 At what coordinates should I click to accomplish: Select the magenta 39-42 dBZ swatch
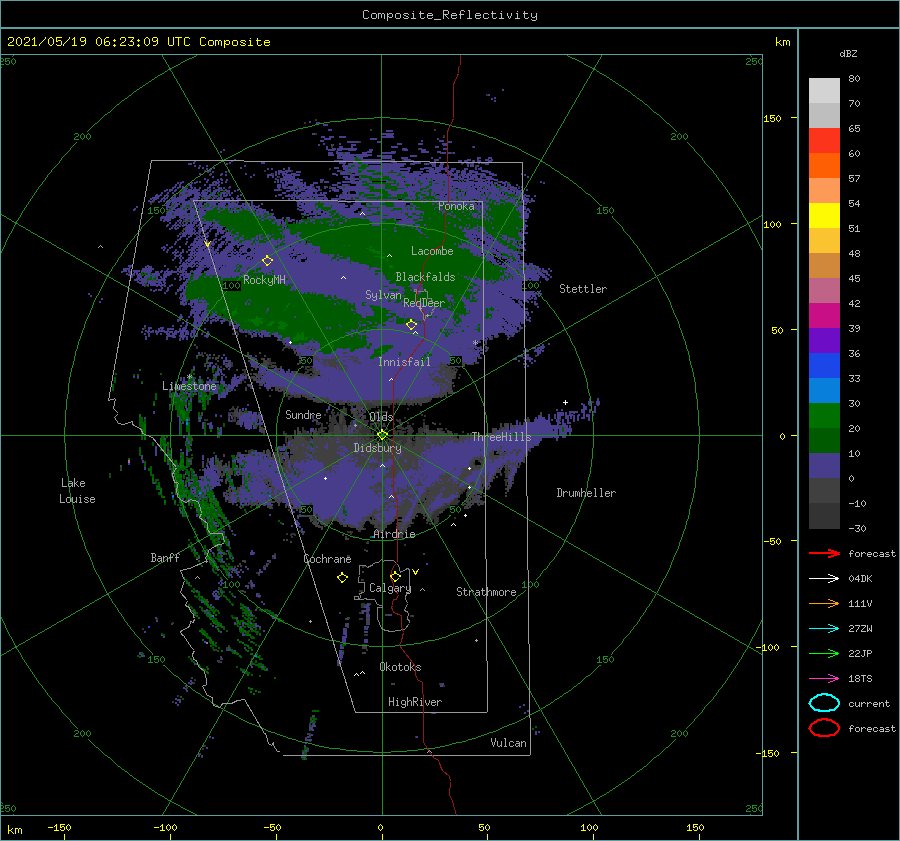(824, 316)
